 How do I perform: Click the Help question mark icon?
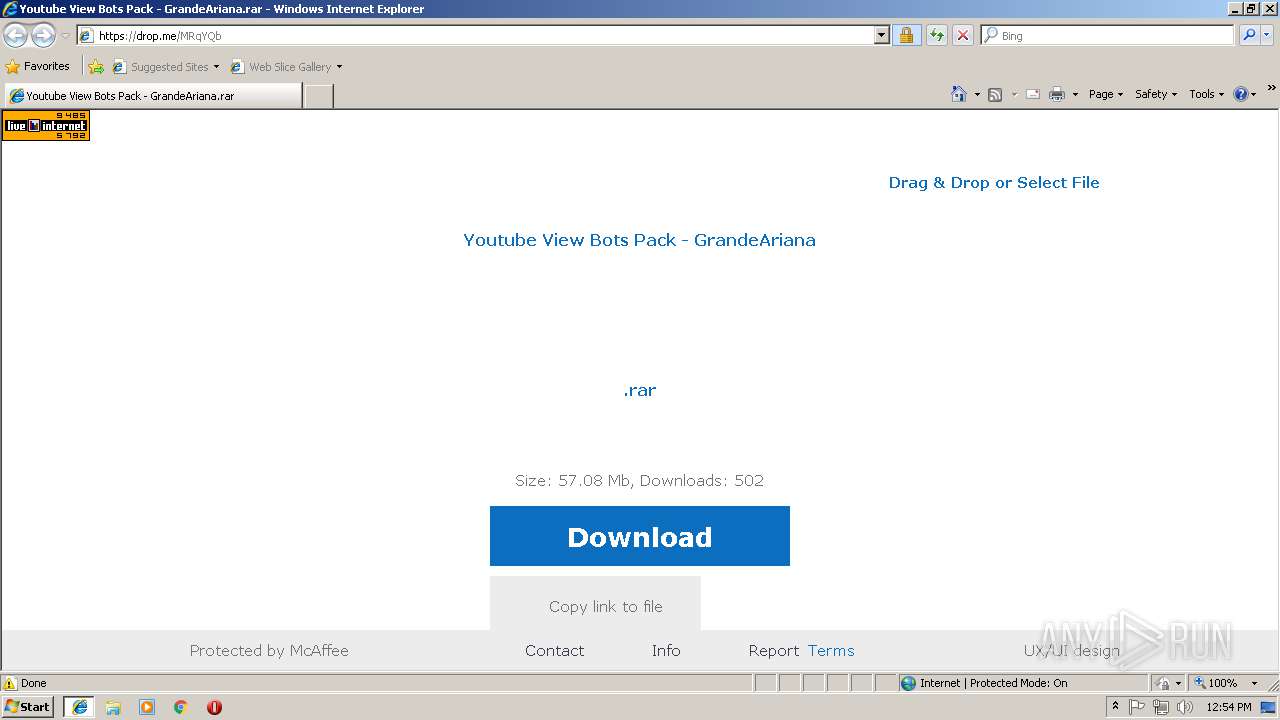[1241, 94]
